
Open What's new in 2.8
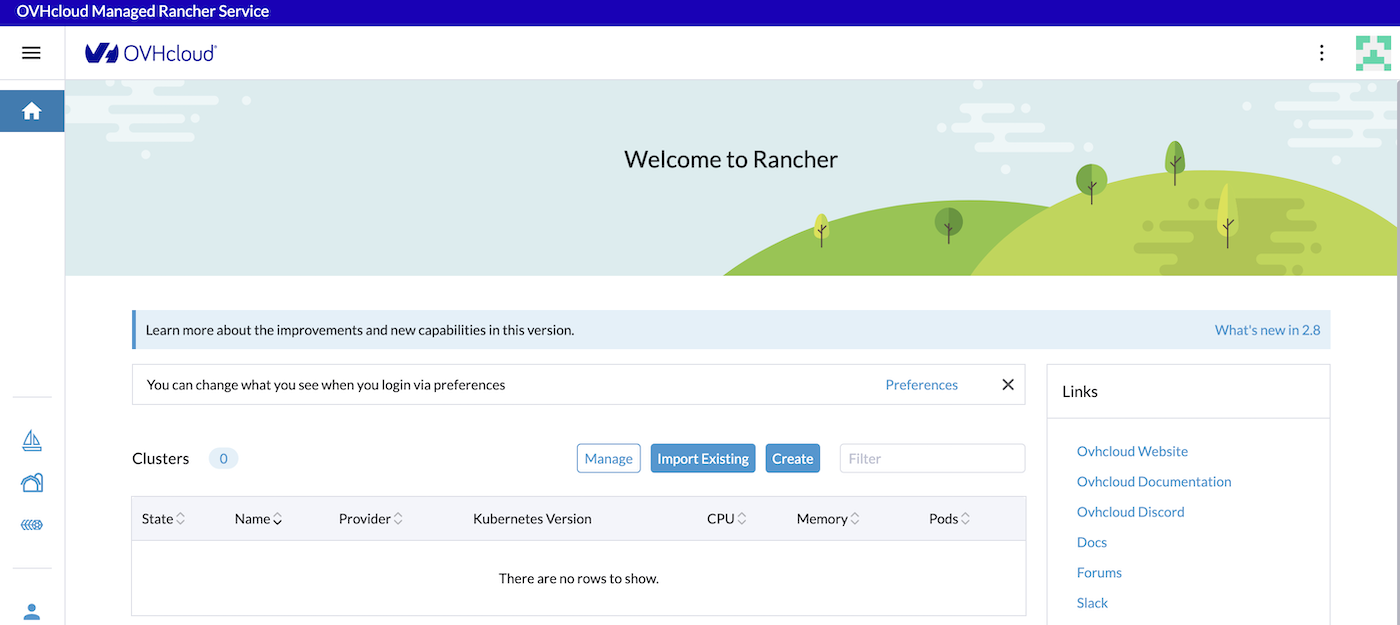(1267, 329)
